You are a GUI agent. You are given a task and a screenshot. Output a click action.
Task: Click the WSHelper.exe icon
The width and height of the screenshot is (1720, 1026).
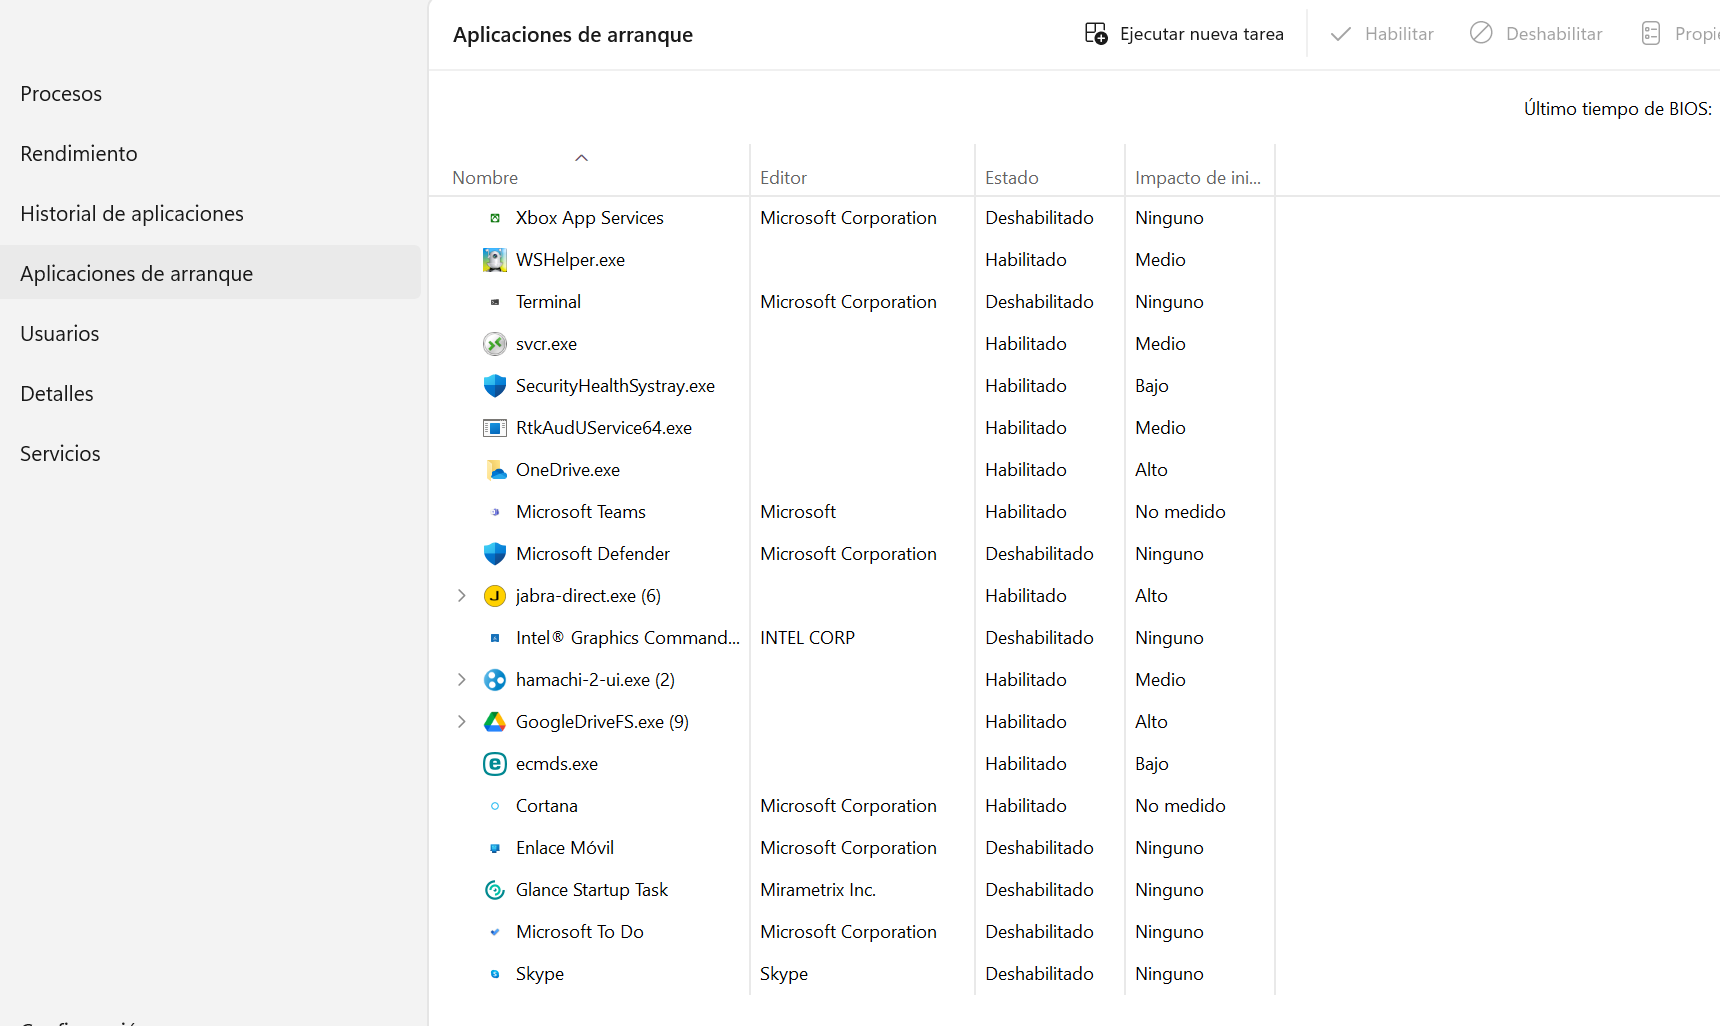coord(495,260)
